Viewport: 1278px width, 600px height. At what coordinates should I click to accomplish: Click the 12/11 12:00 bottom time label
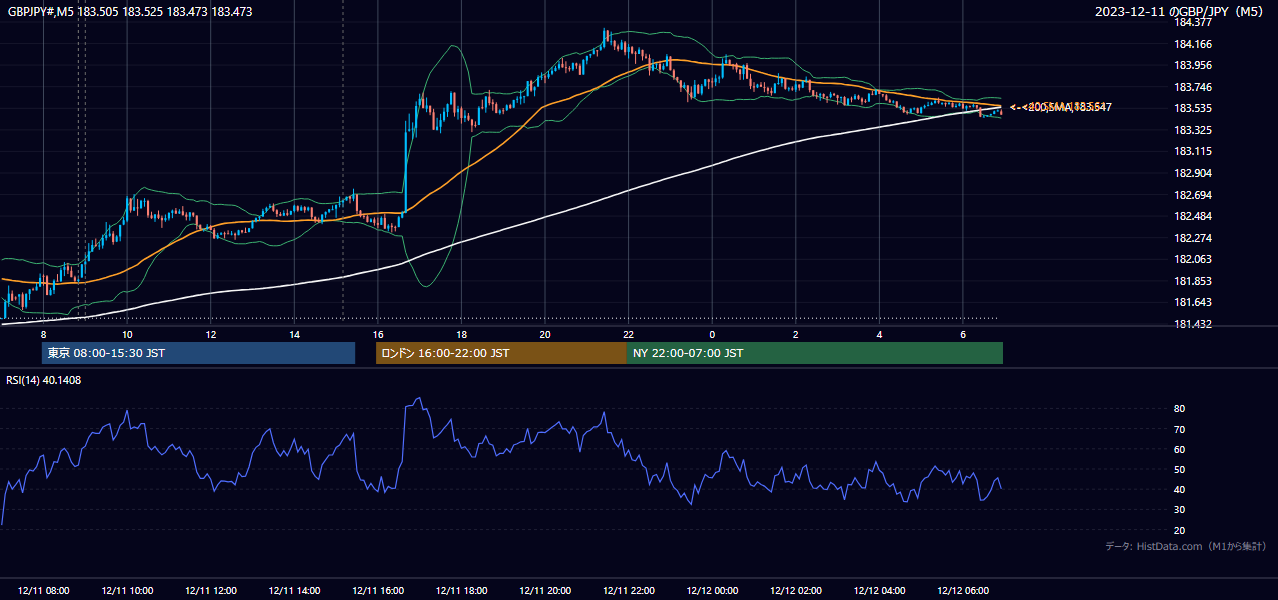pos(211,591)
